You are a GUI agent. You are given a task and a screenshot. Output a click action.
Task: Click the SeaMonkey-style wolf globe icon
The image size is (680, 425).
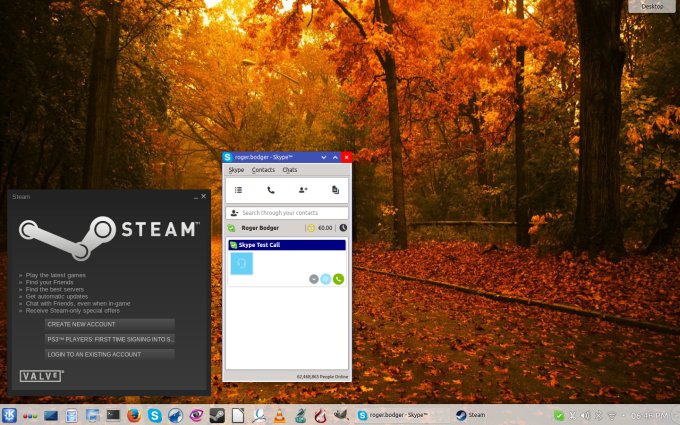click(x=176, y=415)
